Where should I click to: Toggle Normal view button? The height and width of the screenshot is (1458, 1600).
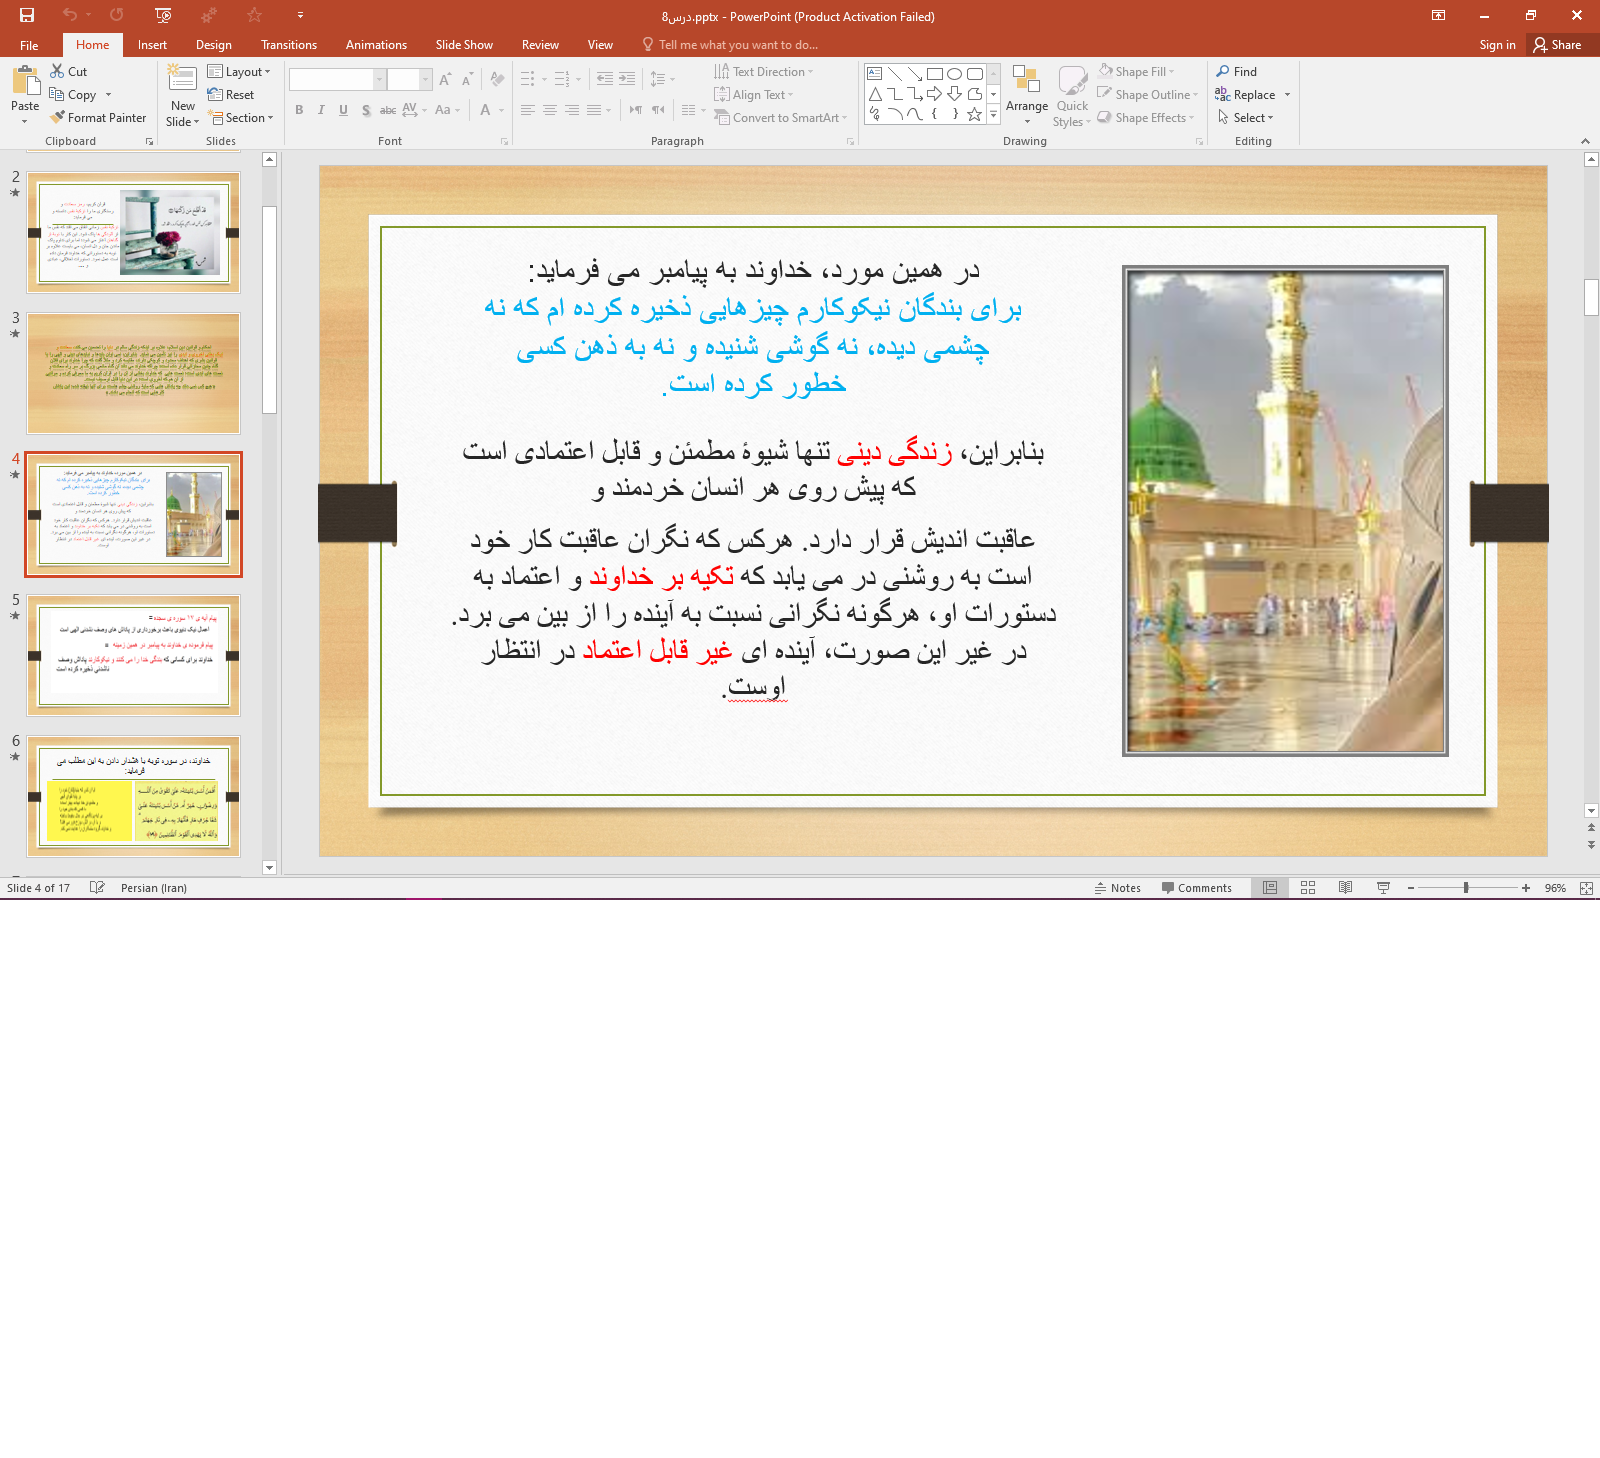[x=1269, y=888]
